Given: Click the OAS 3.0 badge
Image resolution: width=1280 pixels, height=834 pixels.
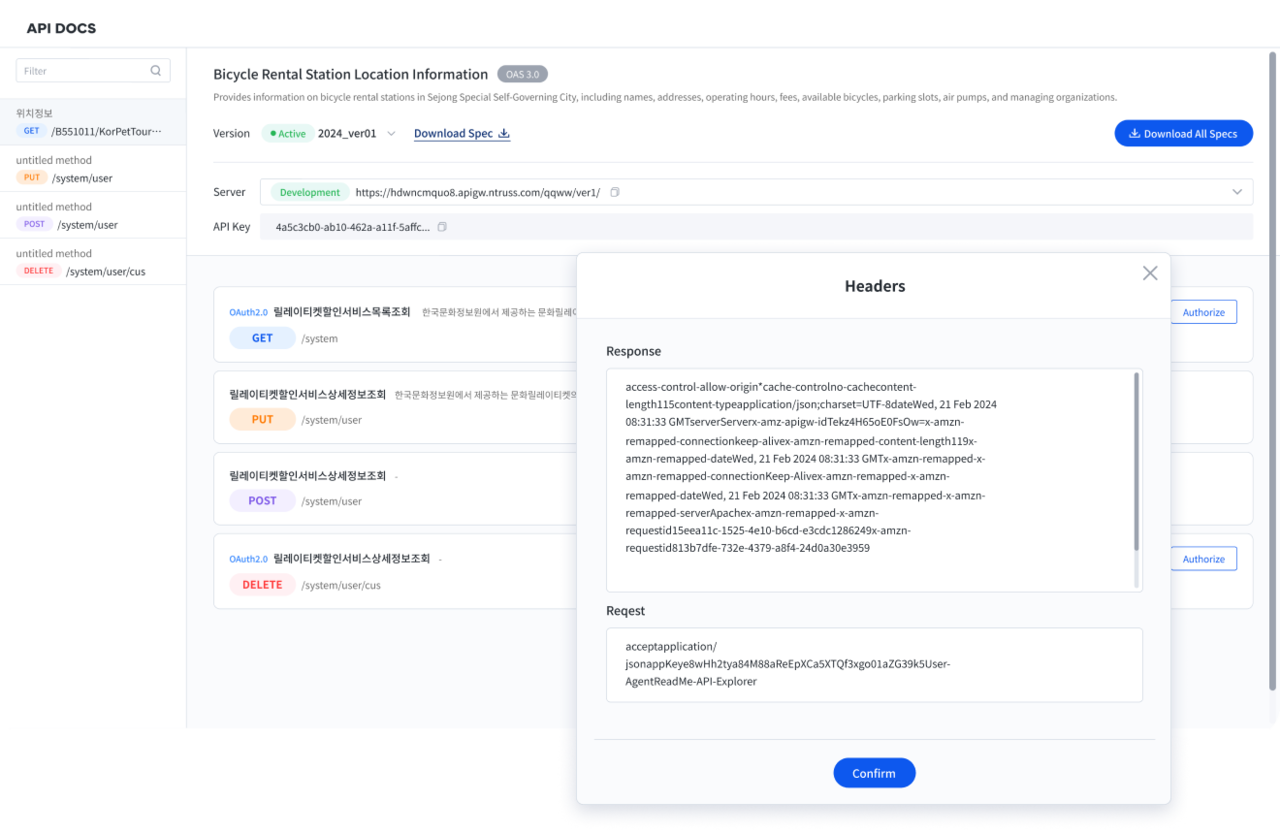Looking at the screenshot, I should (522, 74).
